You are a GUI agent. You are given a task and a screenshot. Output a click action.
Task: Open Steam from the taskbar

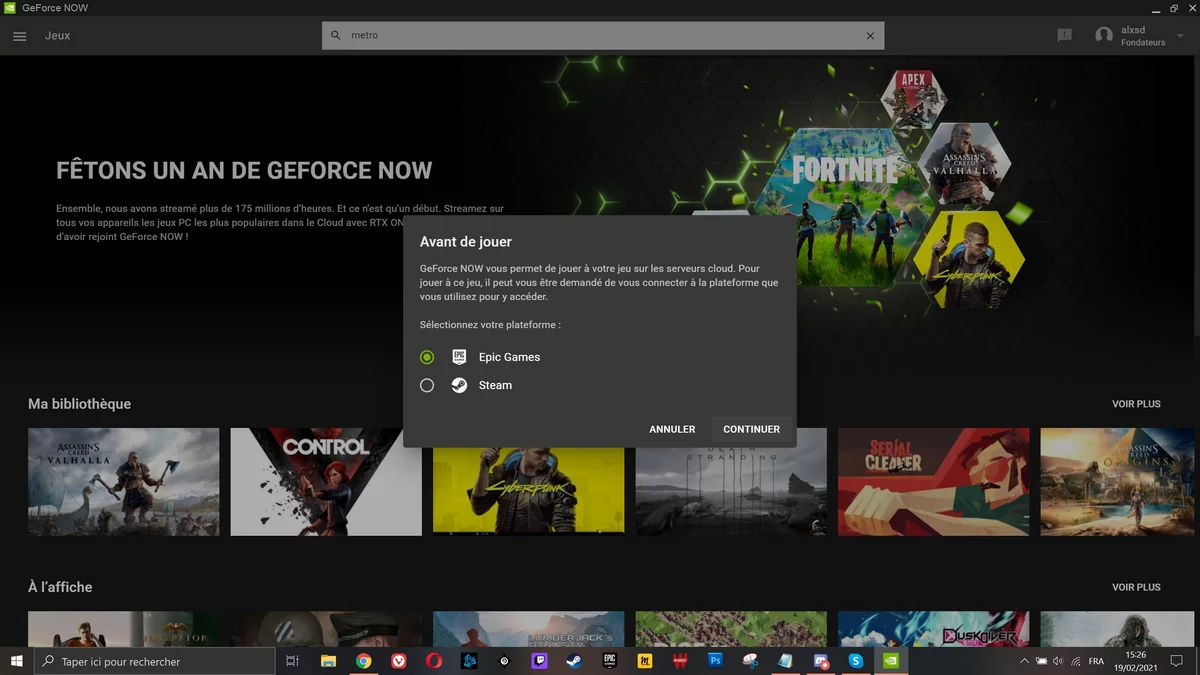point(574,661)
